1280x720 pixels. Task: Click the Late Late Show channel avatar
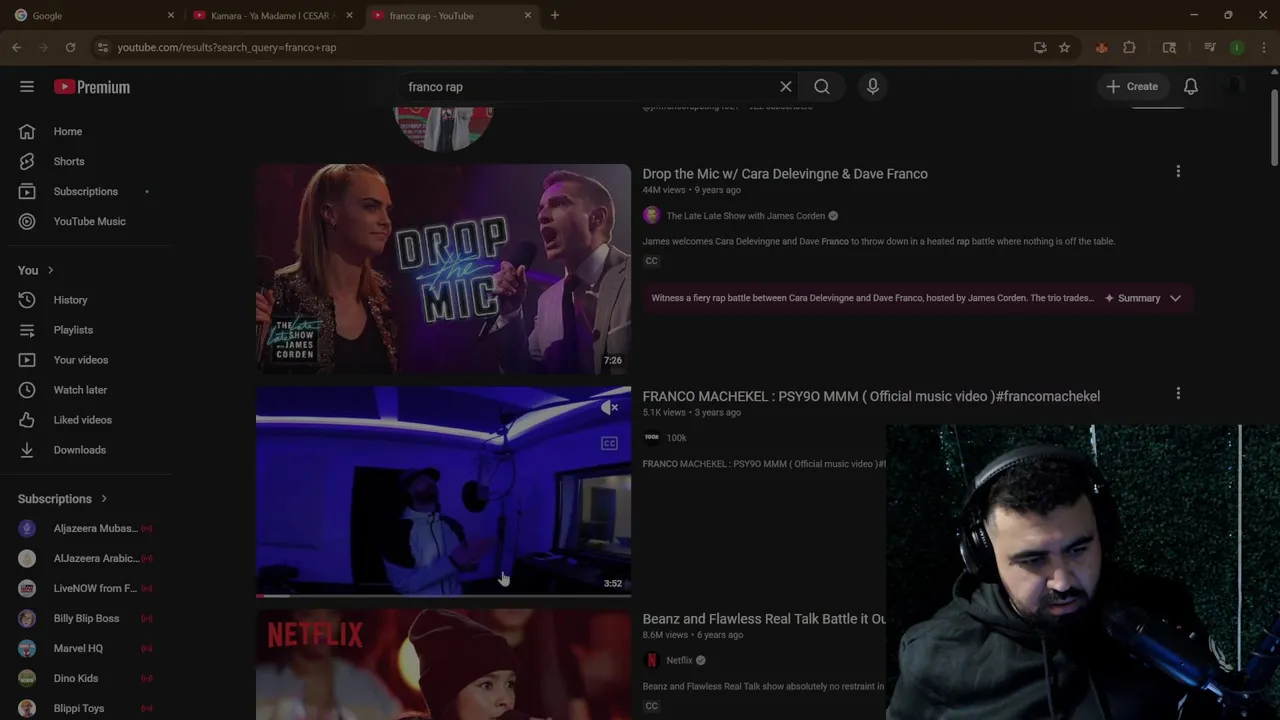click(x=652, y=215)
